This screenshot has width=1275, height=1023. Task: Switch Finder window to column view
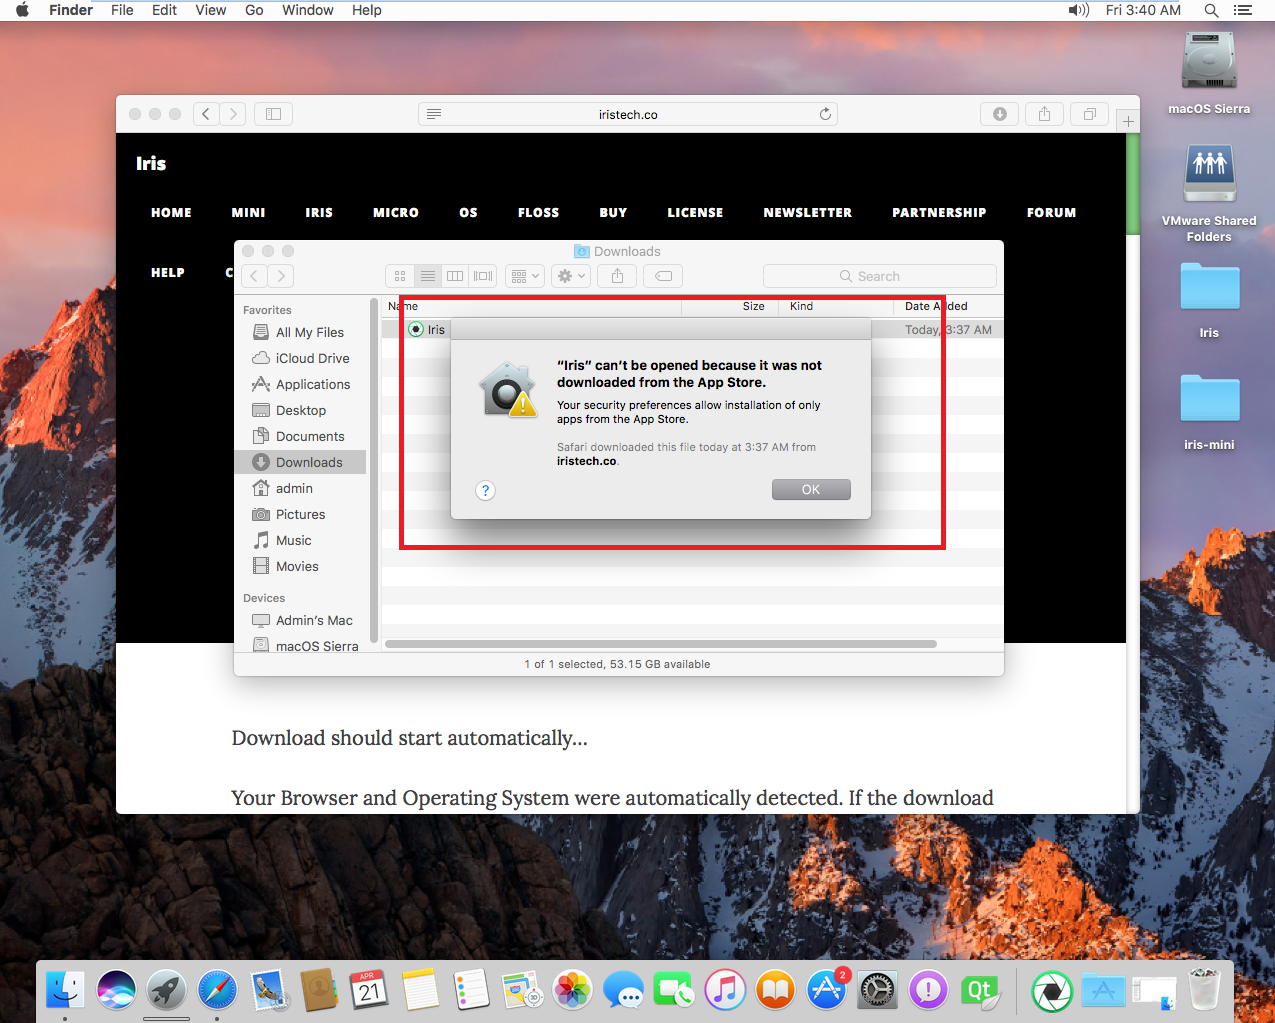[455, 276]
